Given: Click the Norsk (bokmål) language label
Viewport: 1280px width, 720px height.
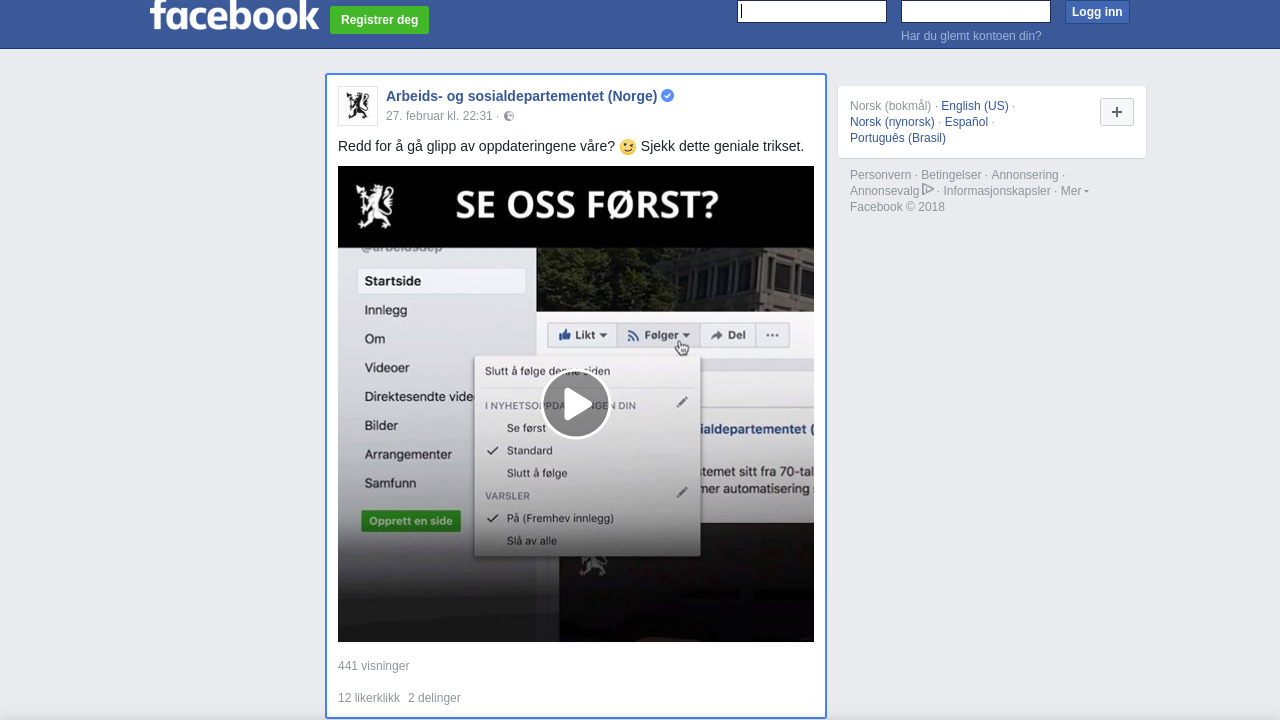Looking at the screenshot, I should click(x=890, y=106).
